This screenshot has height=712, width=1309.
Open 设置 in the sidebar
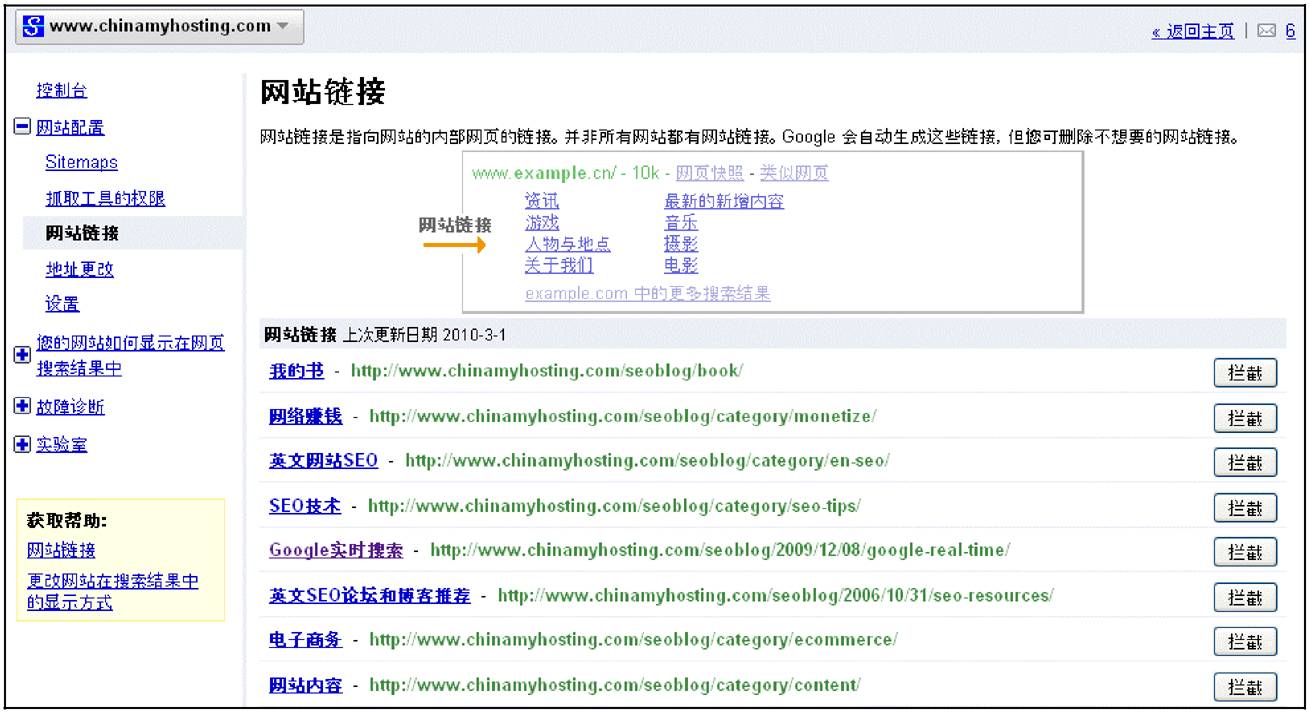(x=63, y=304)
